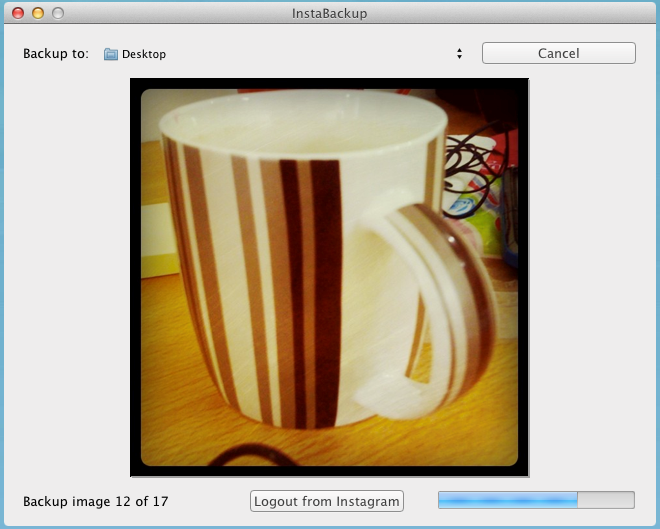Close the InstaBackup window

click(18, 13)
